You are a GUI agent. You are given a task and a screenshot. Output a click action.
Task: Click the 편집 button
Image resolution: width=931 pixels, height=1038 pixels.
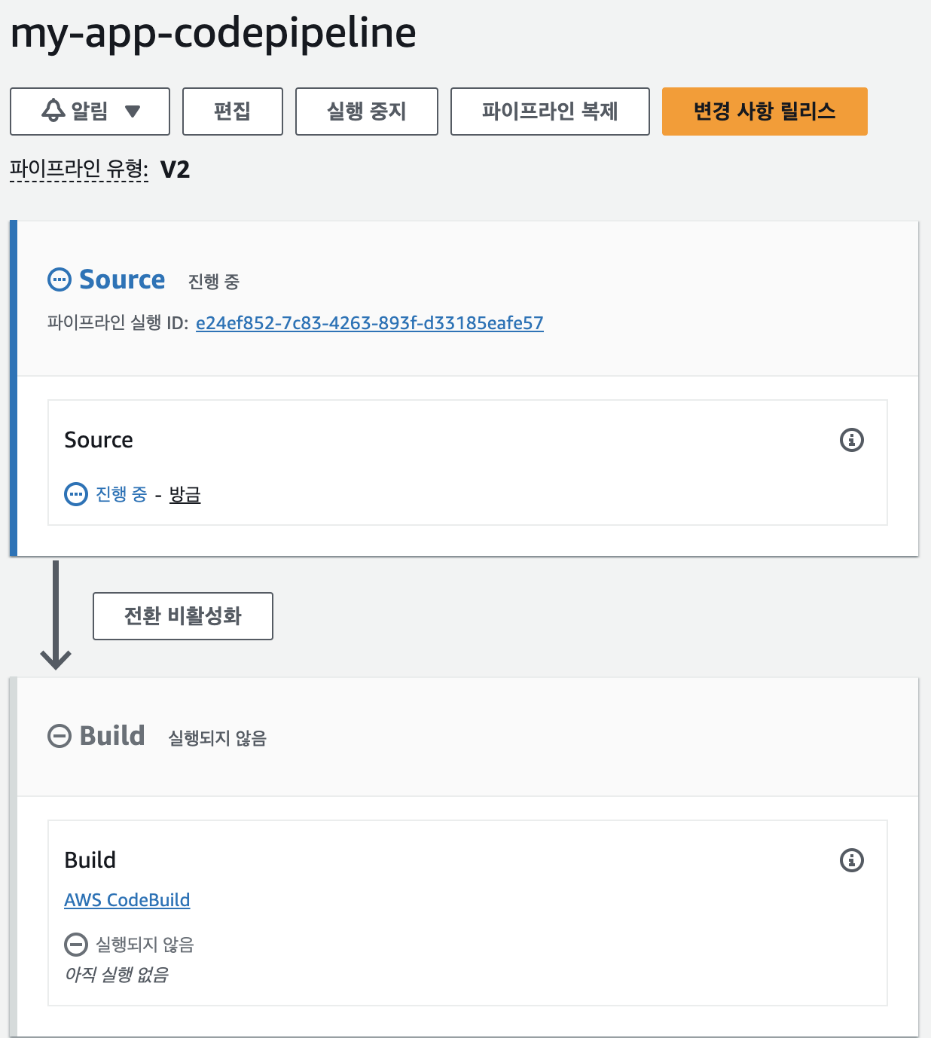[x=232, y=111]
